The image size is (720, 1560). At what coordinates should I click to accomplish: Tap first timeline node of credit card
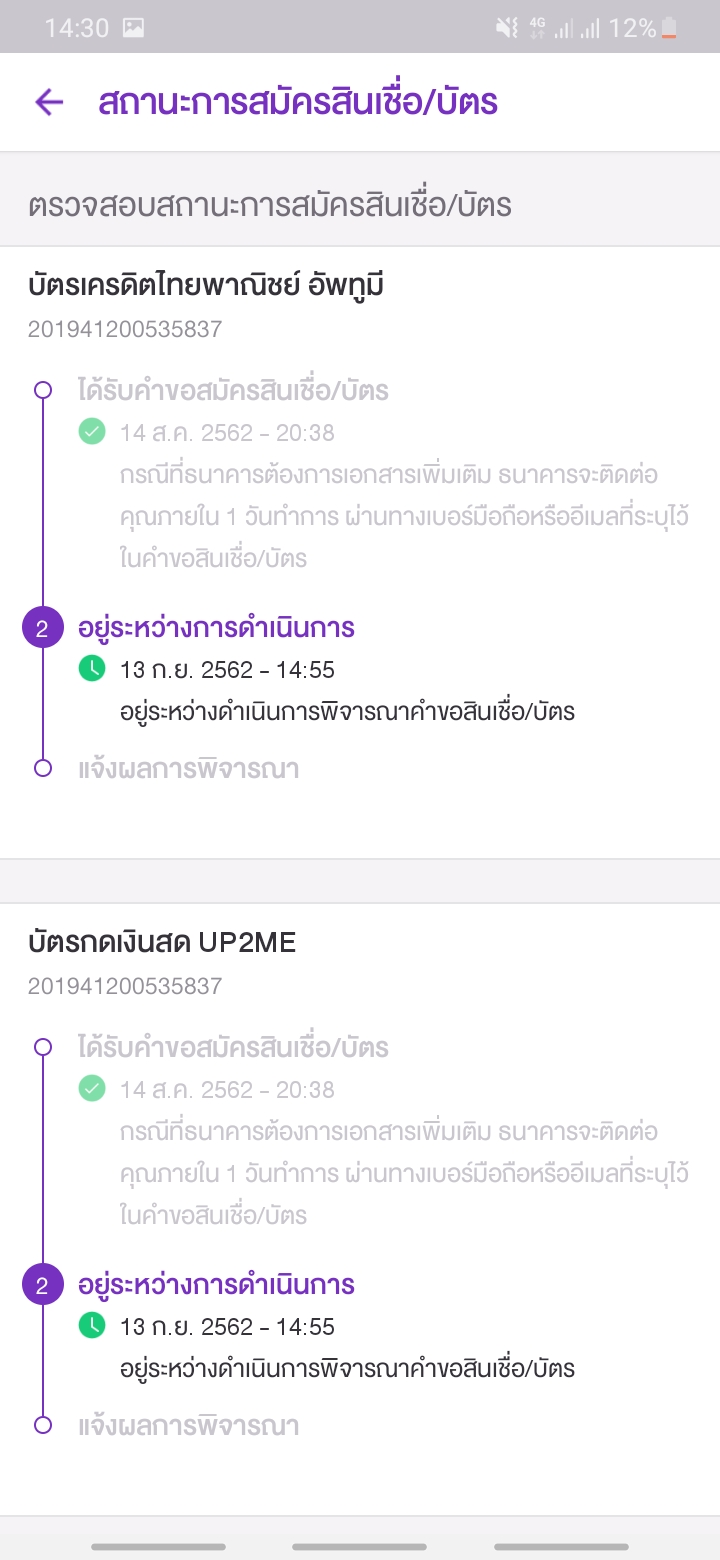pyautogui.click(x=42, y=390)
